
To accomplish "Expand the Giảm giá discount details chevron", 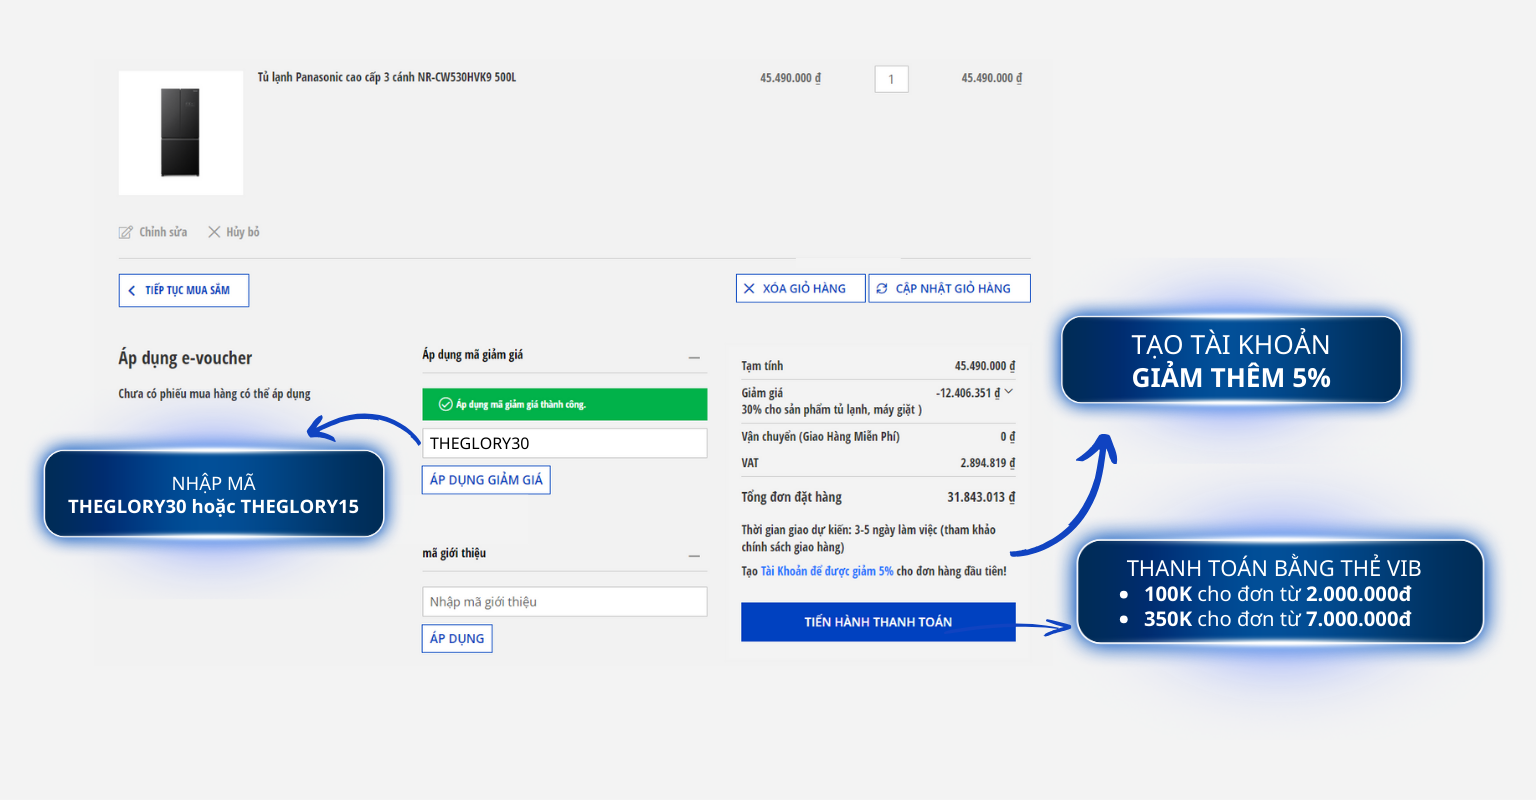I will [1009, 392].
